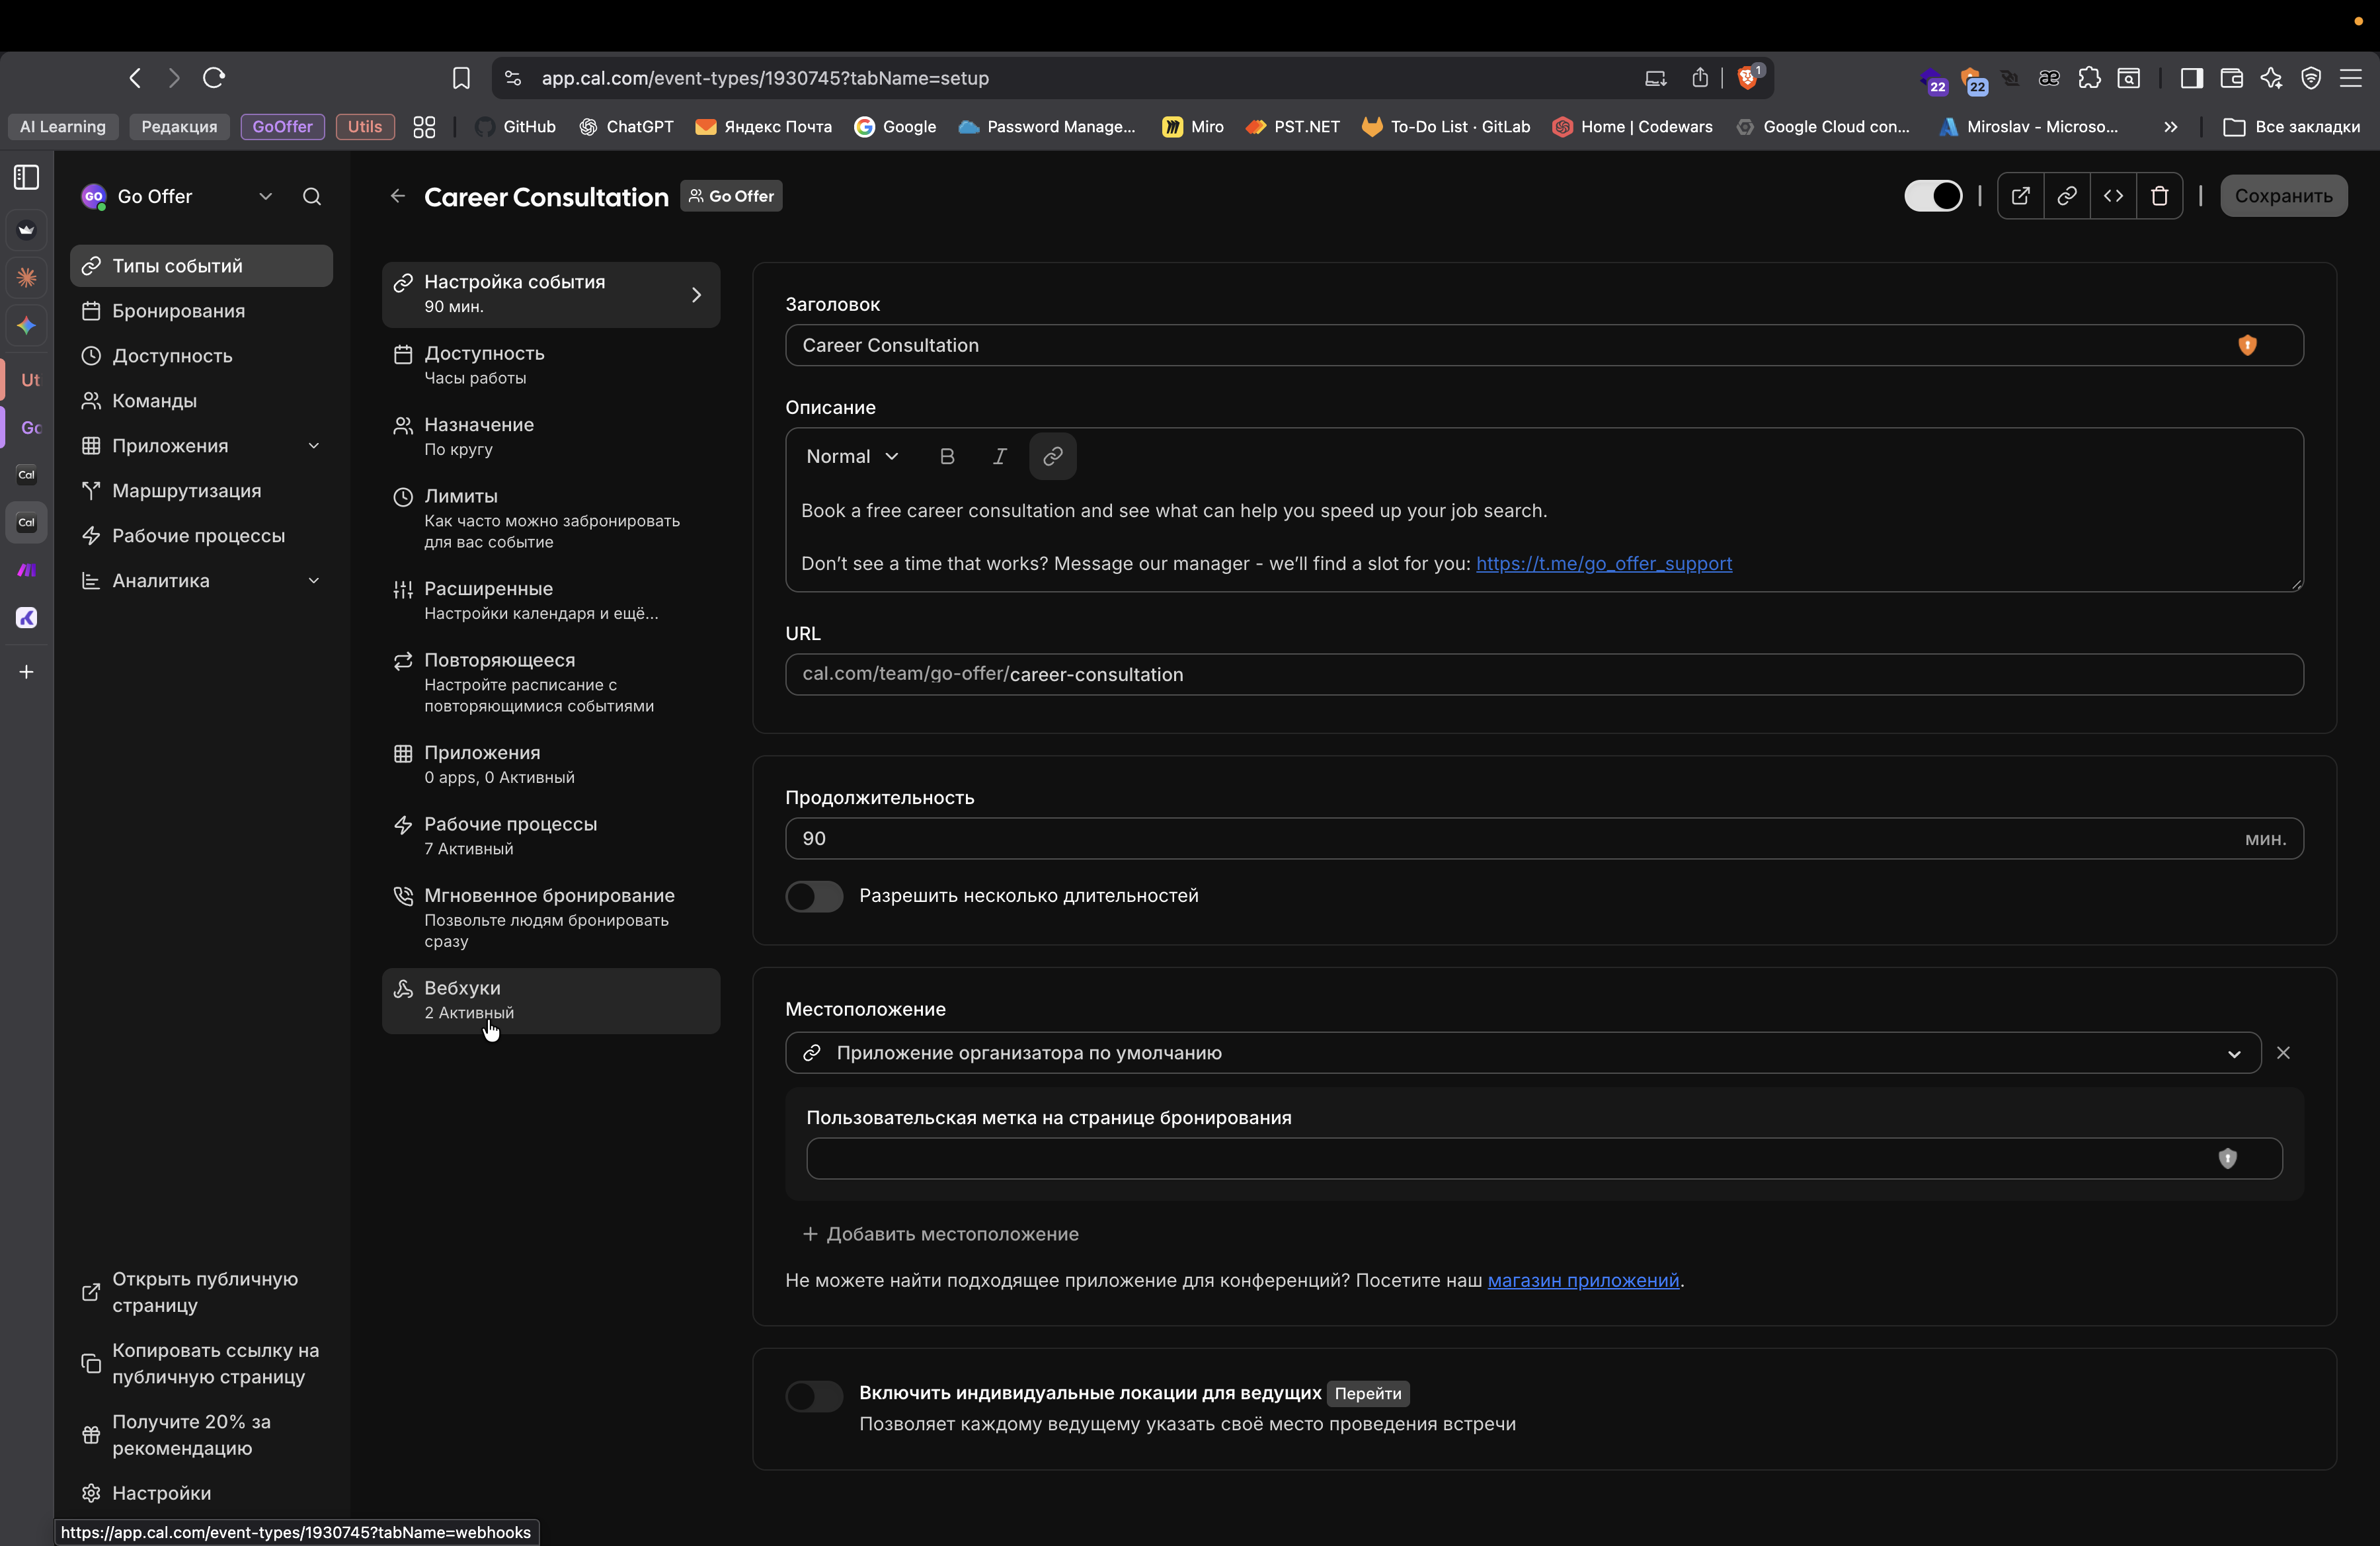The image size is (2380, 1546).
Task: Remove location with the X button
Action: [2283, 1053]
